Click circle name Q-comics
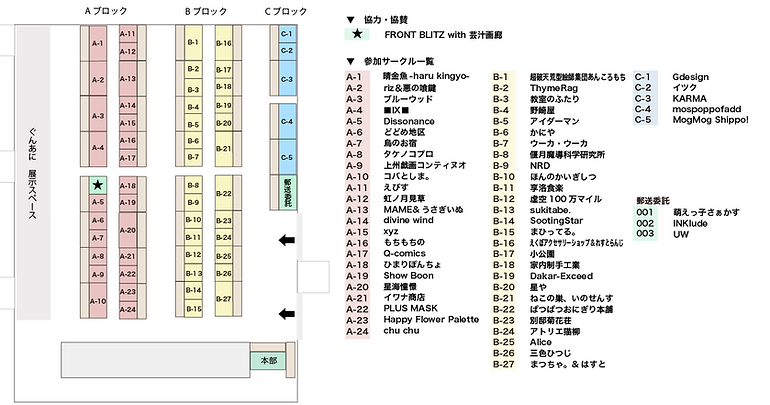Screen dimensions: 770x405 404,253
